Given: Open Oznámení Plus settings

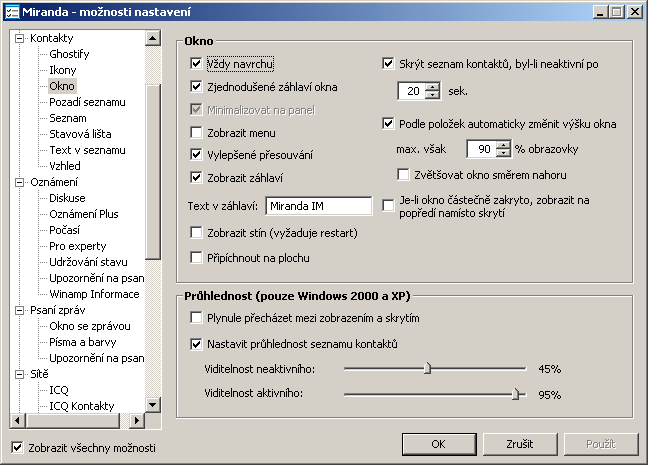Looking at the screenshot, I should 83,214.
